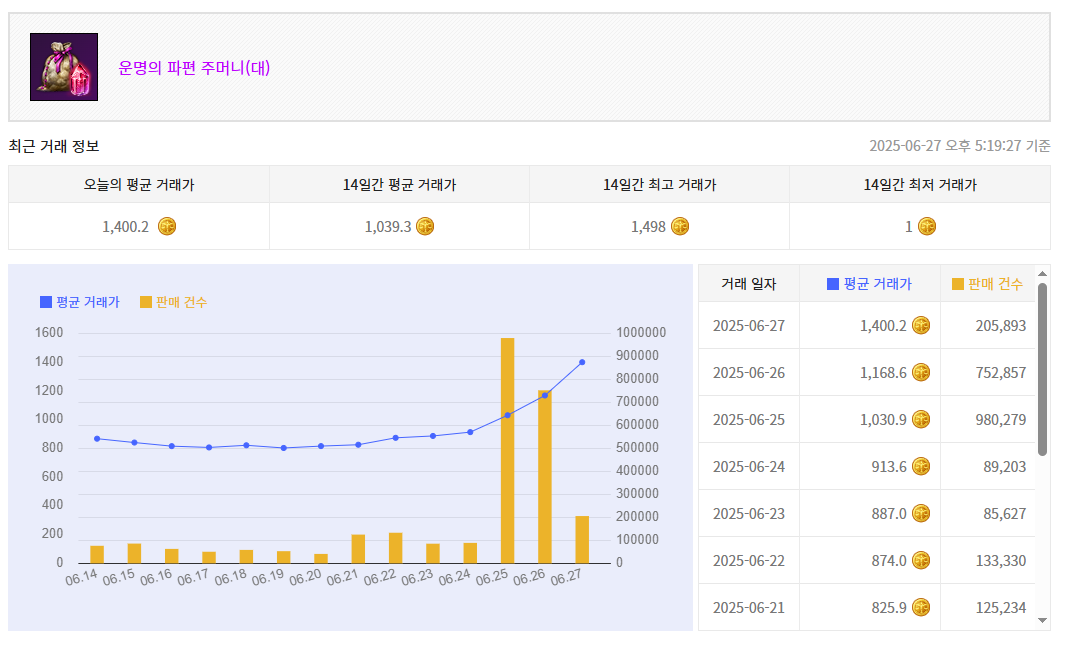Image resolution: width=1066 pixels, height=652 pixels.
Task: Click gold coin beside 14-day lowest price 1
Action: tap(927, 226)
